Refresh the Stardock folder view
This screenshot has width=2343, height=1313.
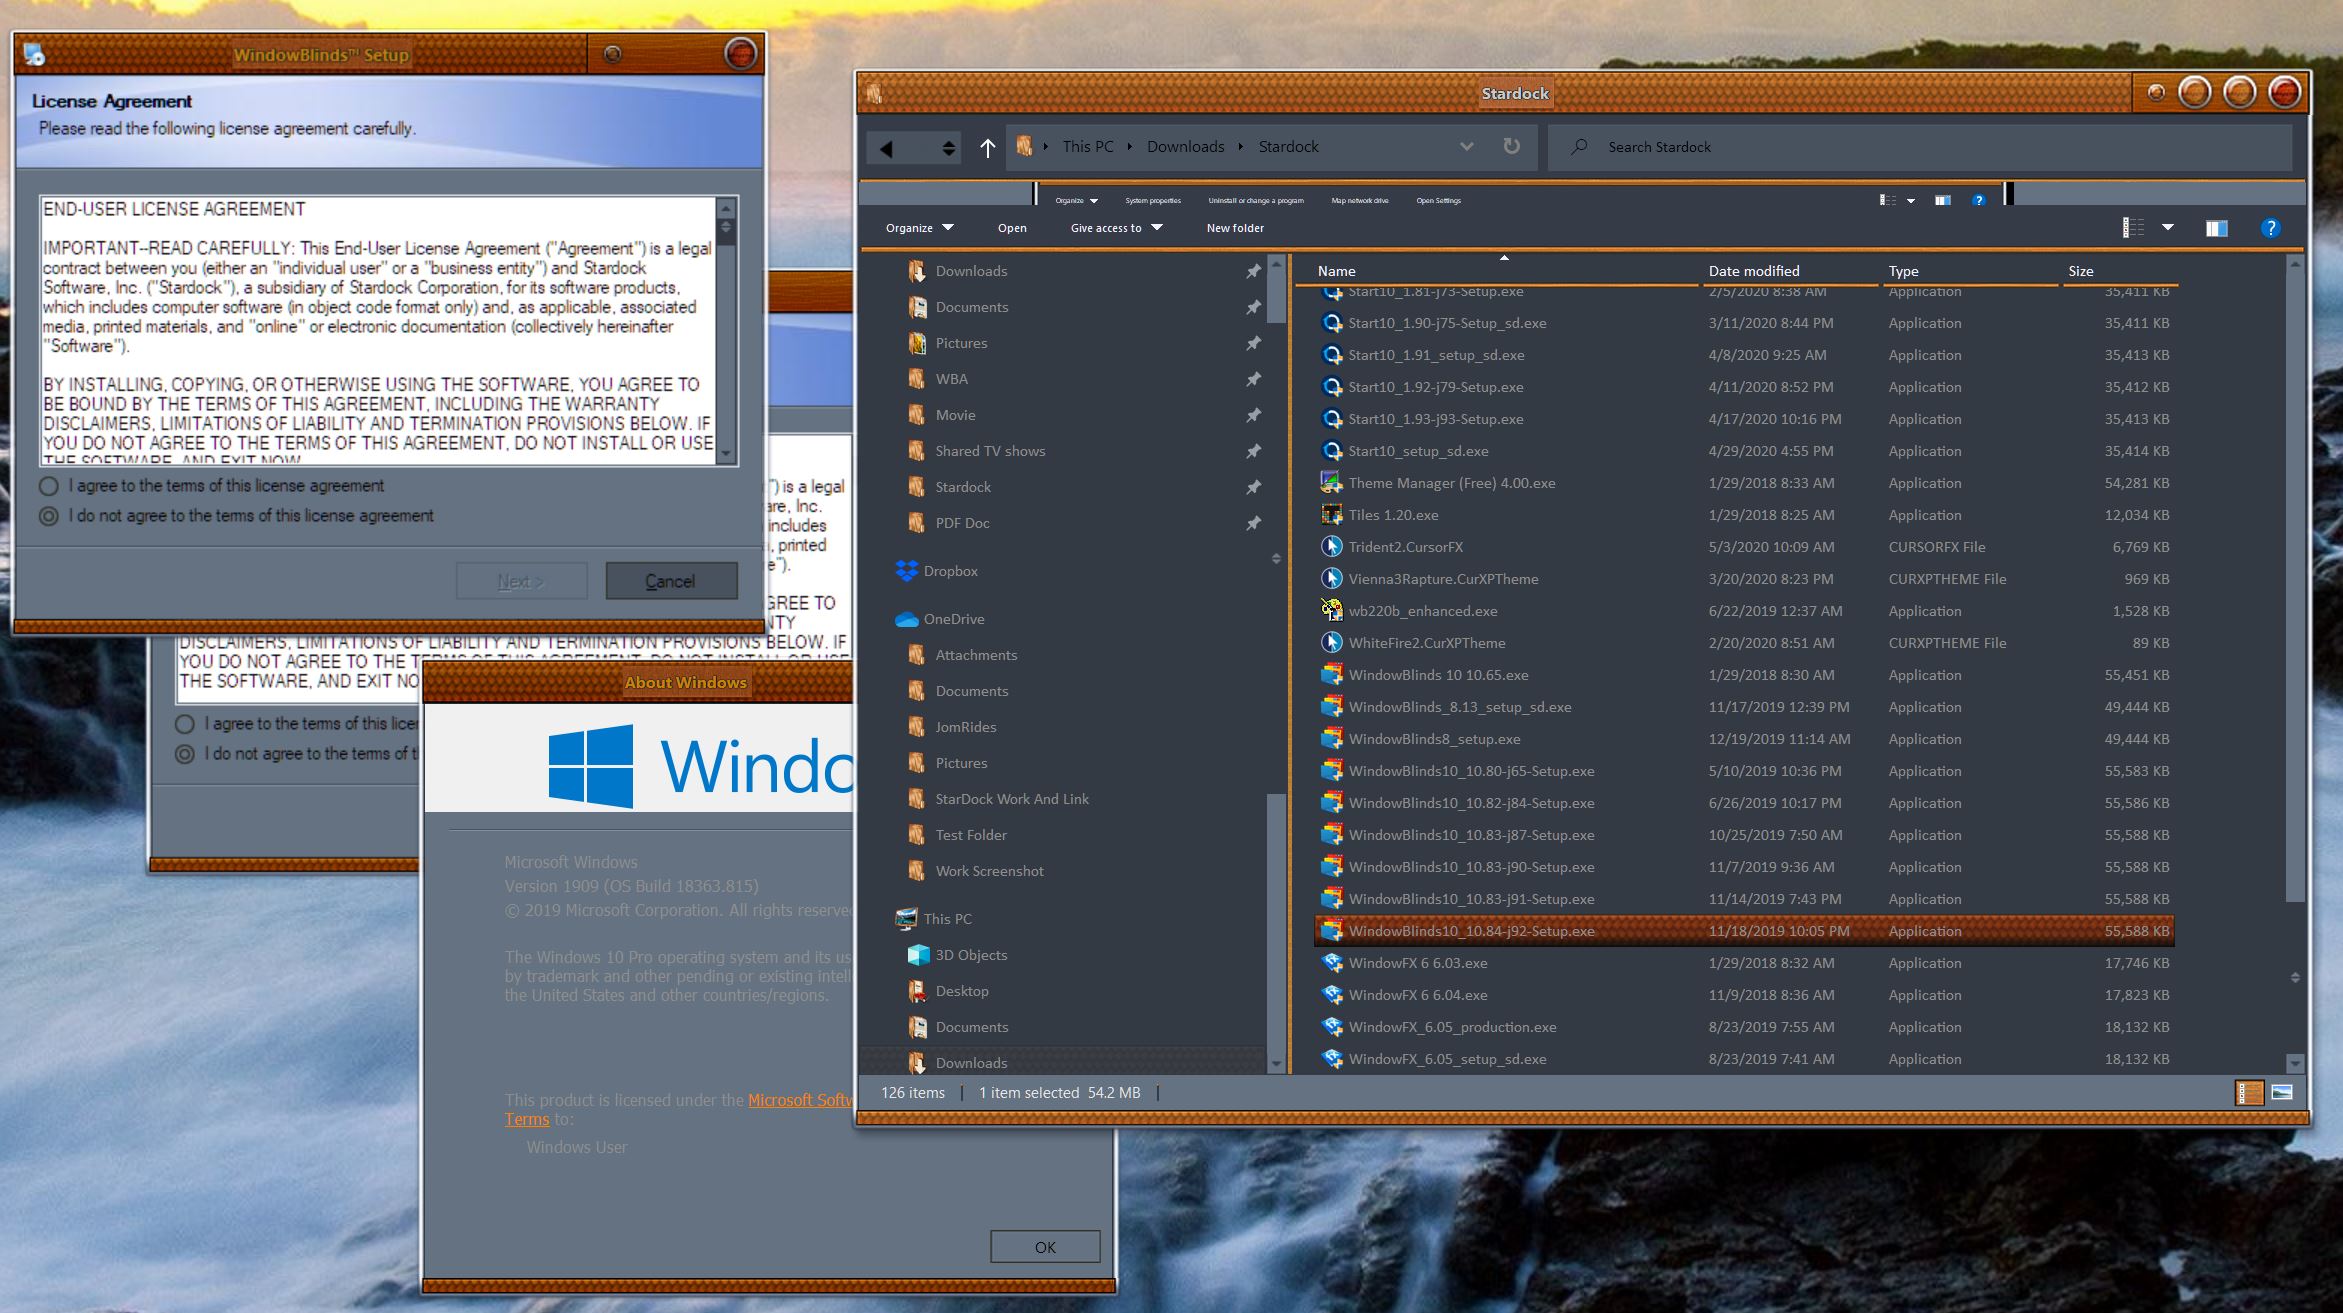pos(1511,146)
